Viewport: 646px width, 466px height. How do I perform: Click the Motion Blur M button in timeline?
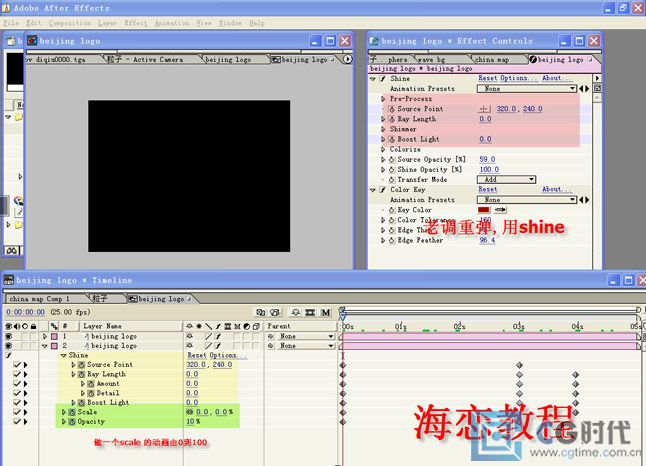coord(325,312)
